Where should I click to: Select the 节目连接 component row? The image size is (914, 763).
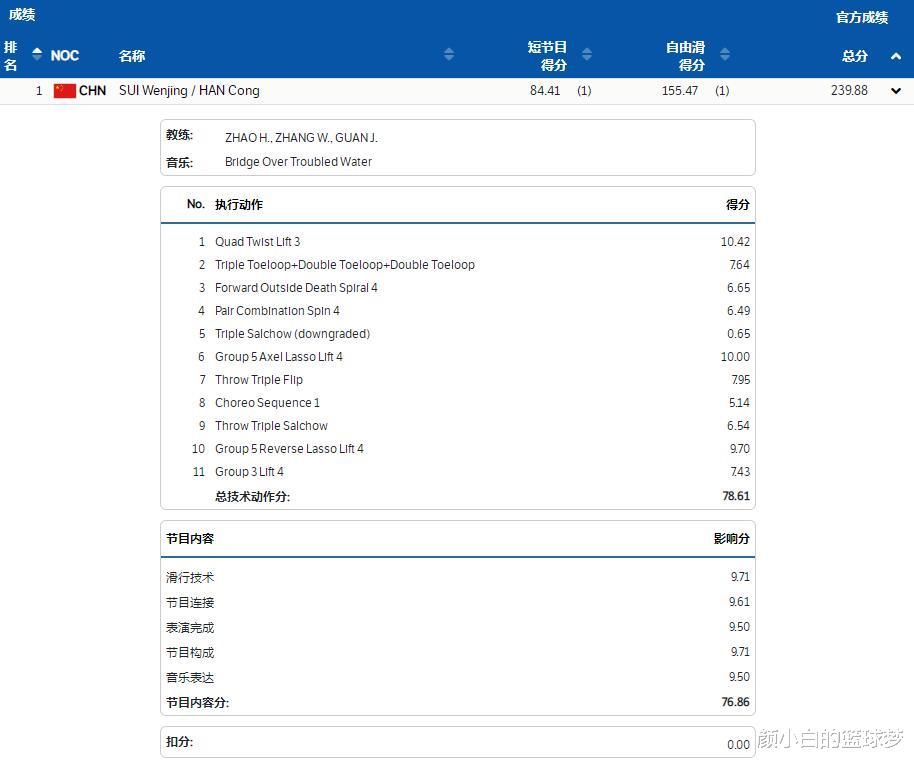point(458,602)
